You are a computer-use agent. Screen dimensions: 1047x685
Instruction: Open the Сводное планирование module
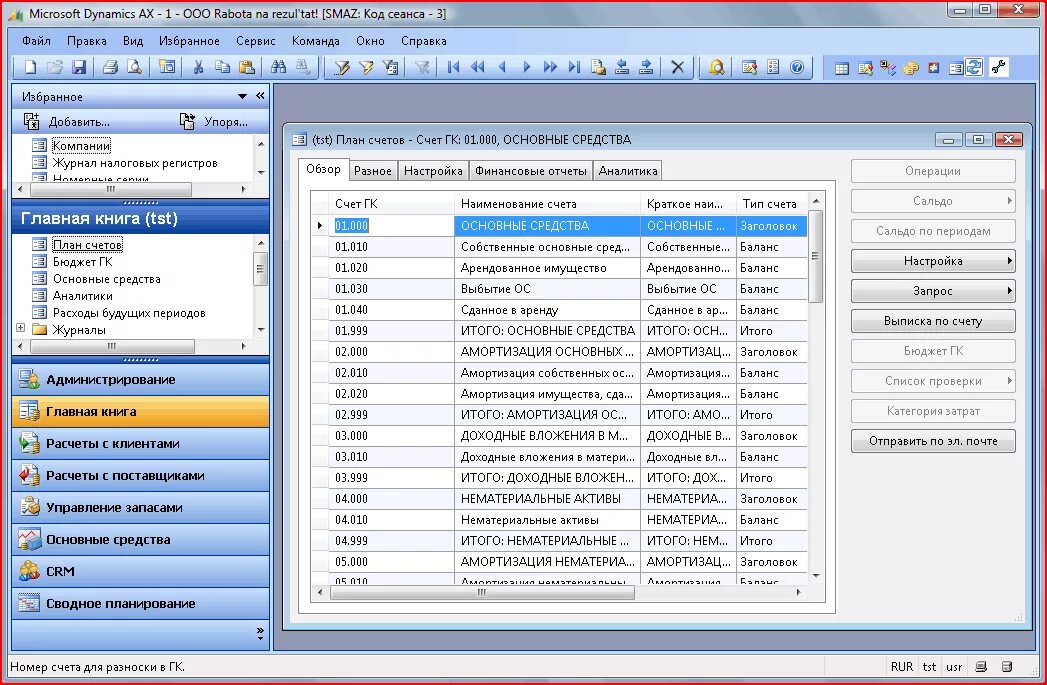[x=140, y=604]
